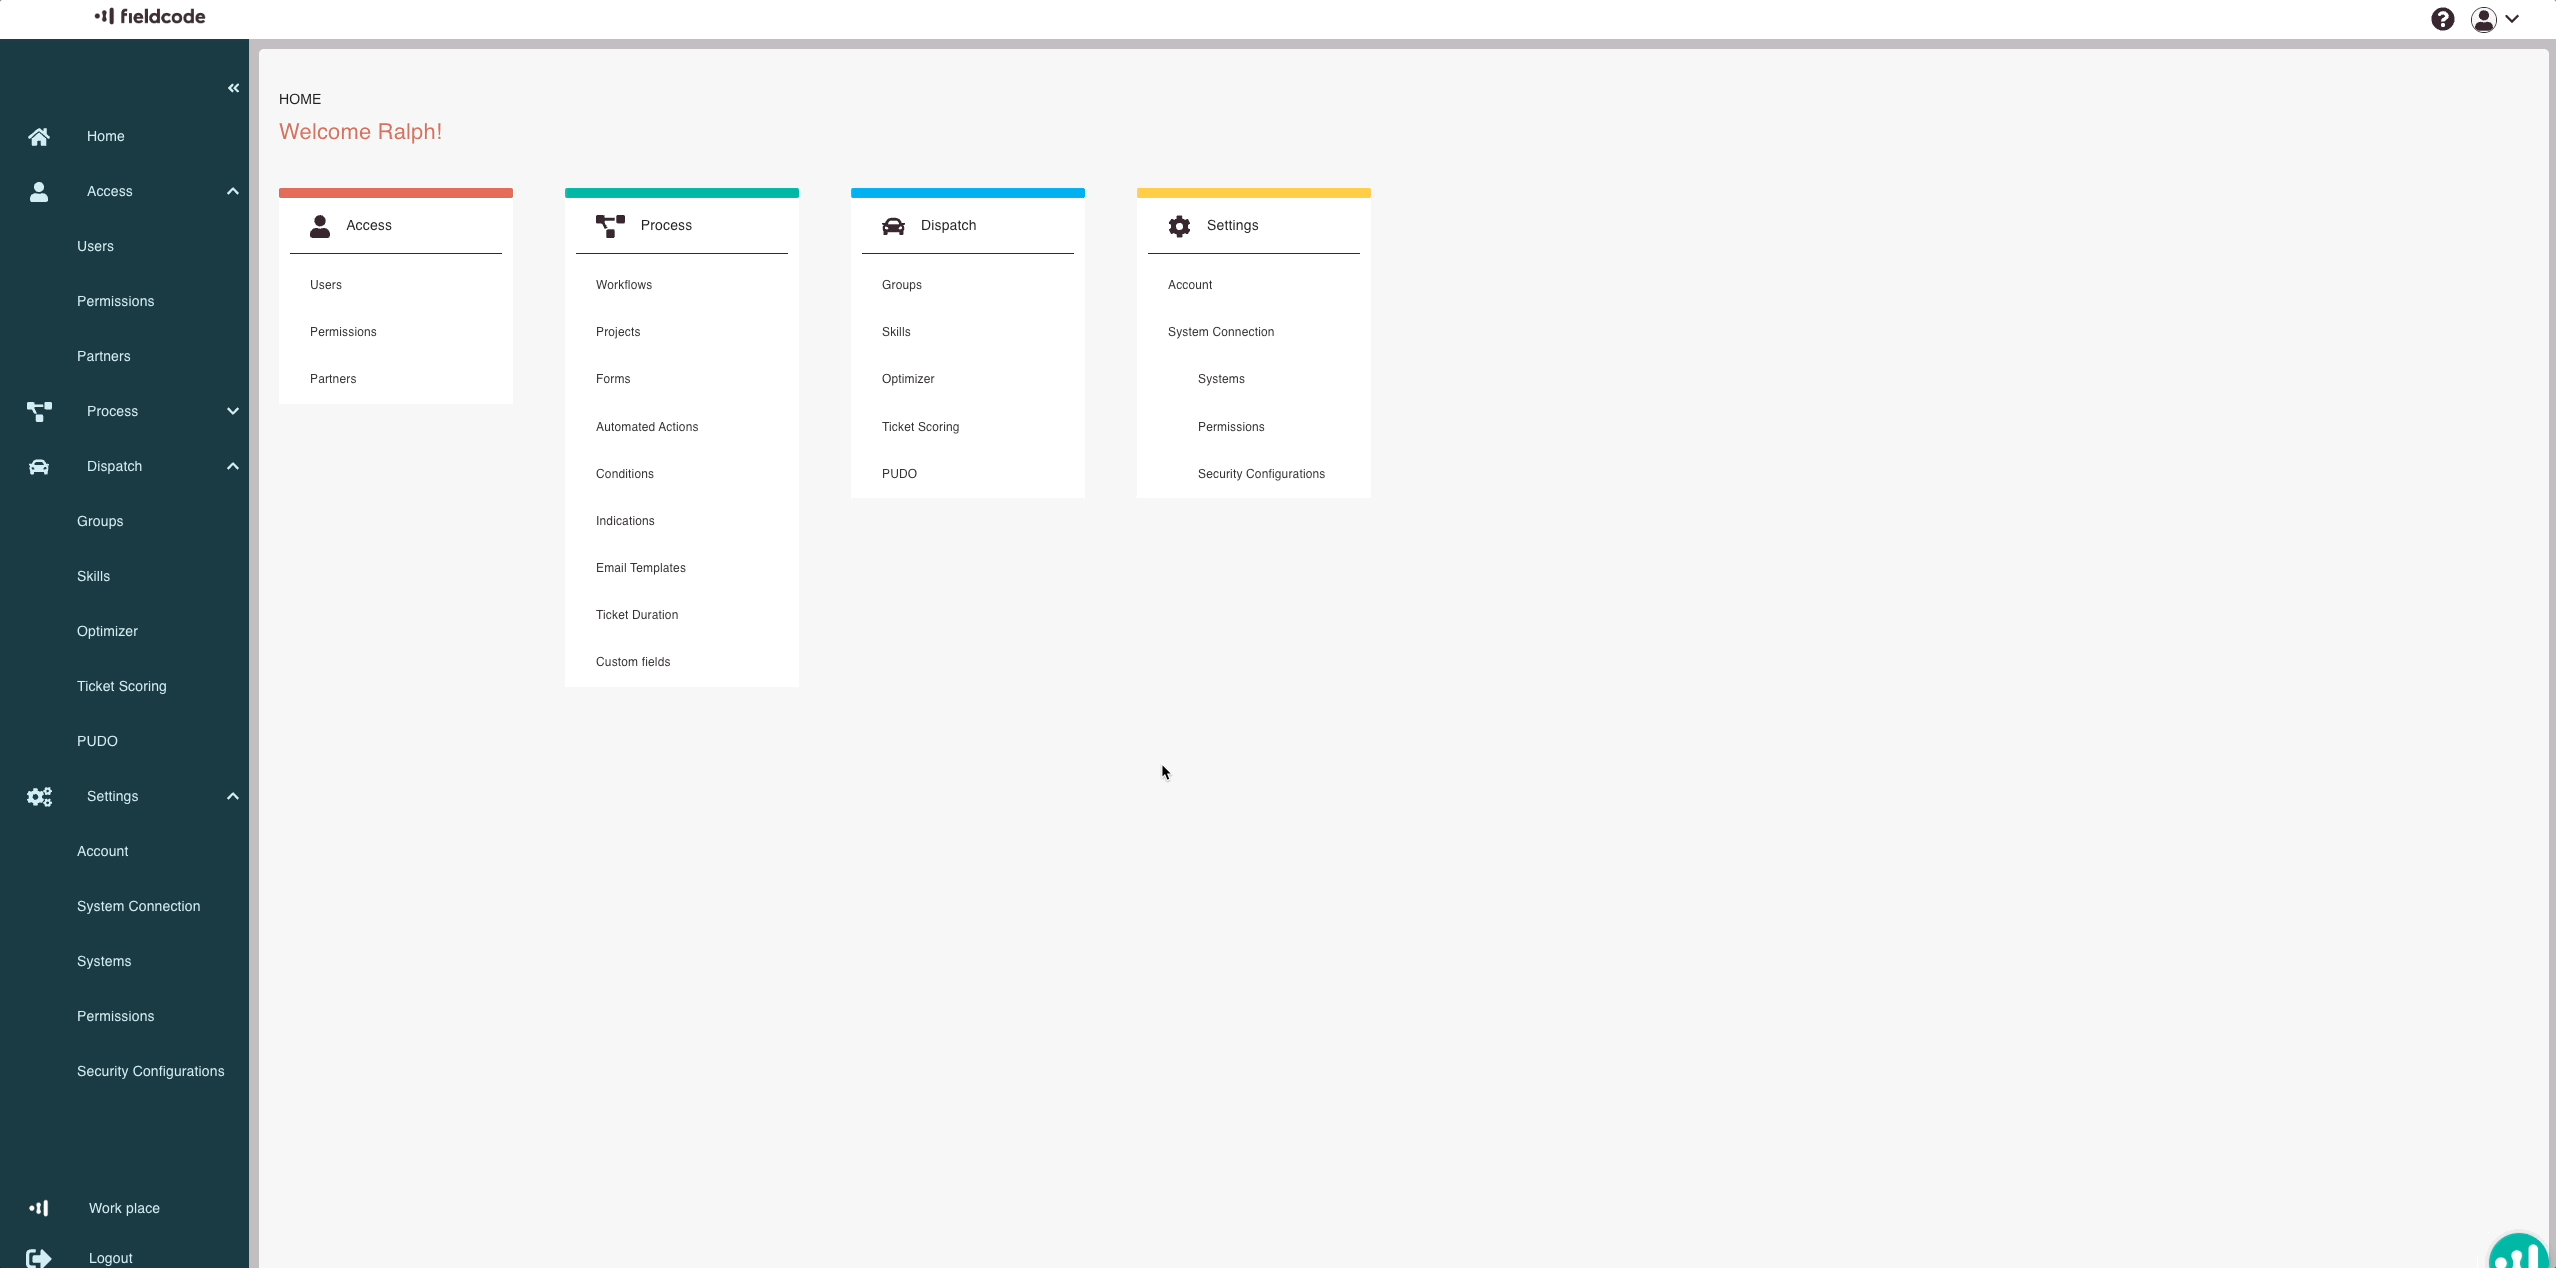Click the car icon on the Dispatch card

(893, 226)
